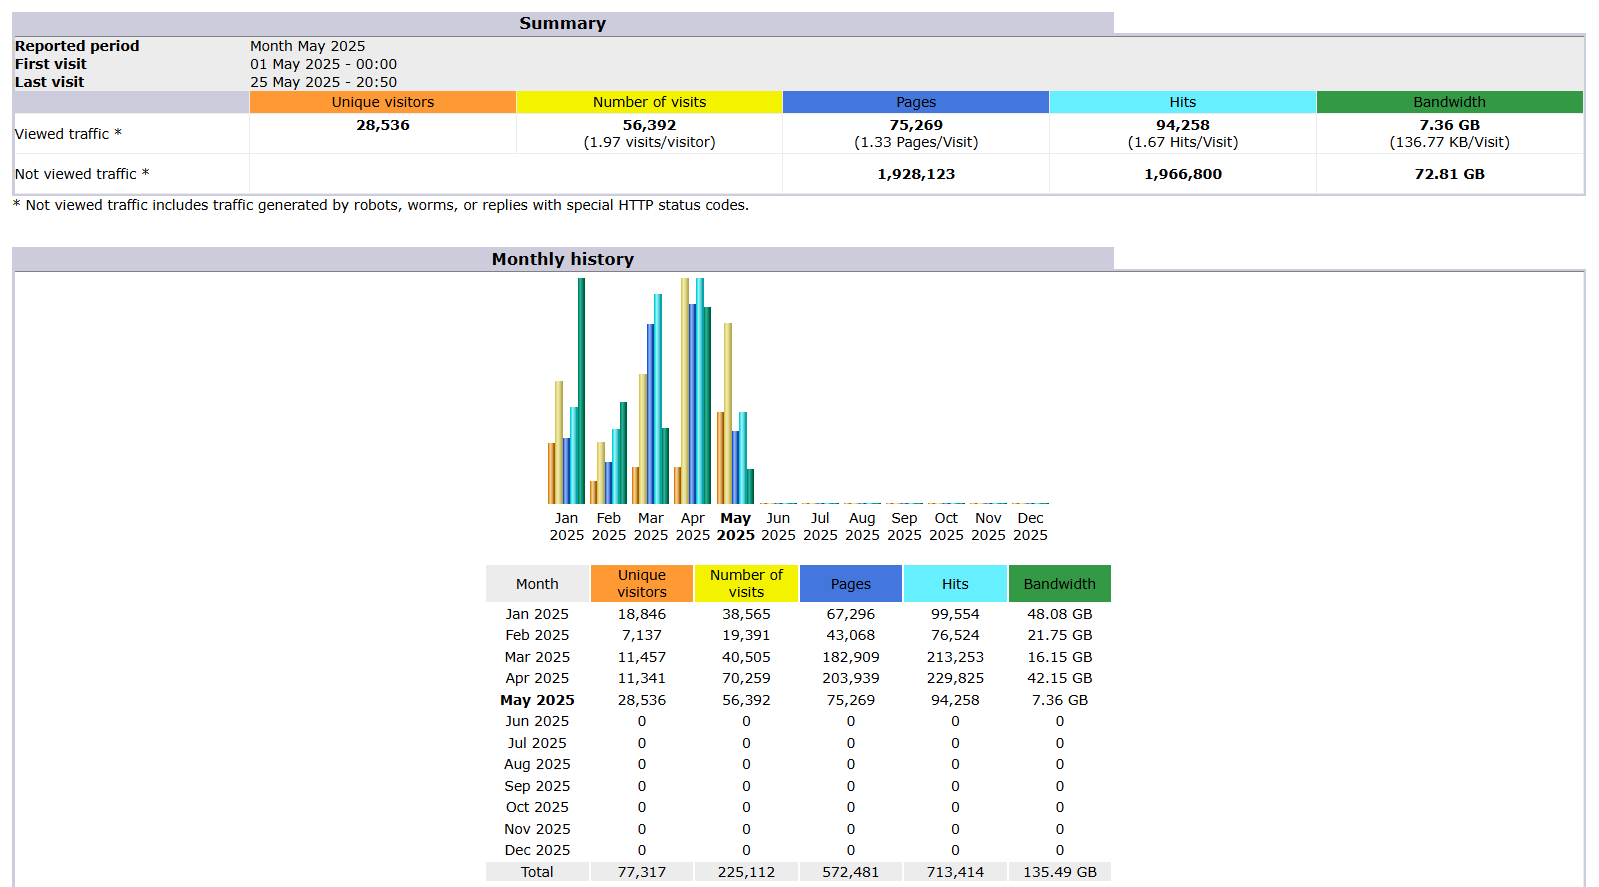Select yellow Number of visits Summary header
The height and width of the screenshot is (887, 1599).
click(649, 102)
